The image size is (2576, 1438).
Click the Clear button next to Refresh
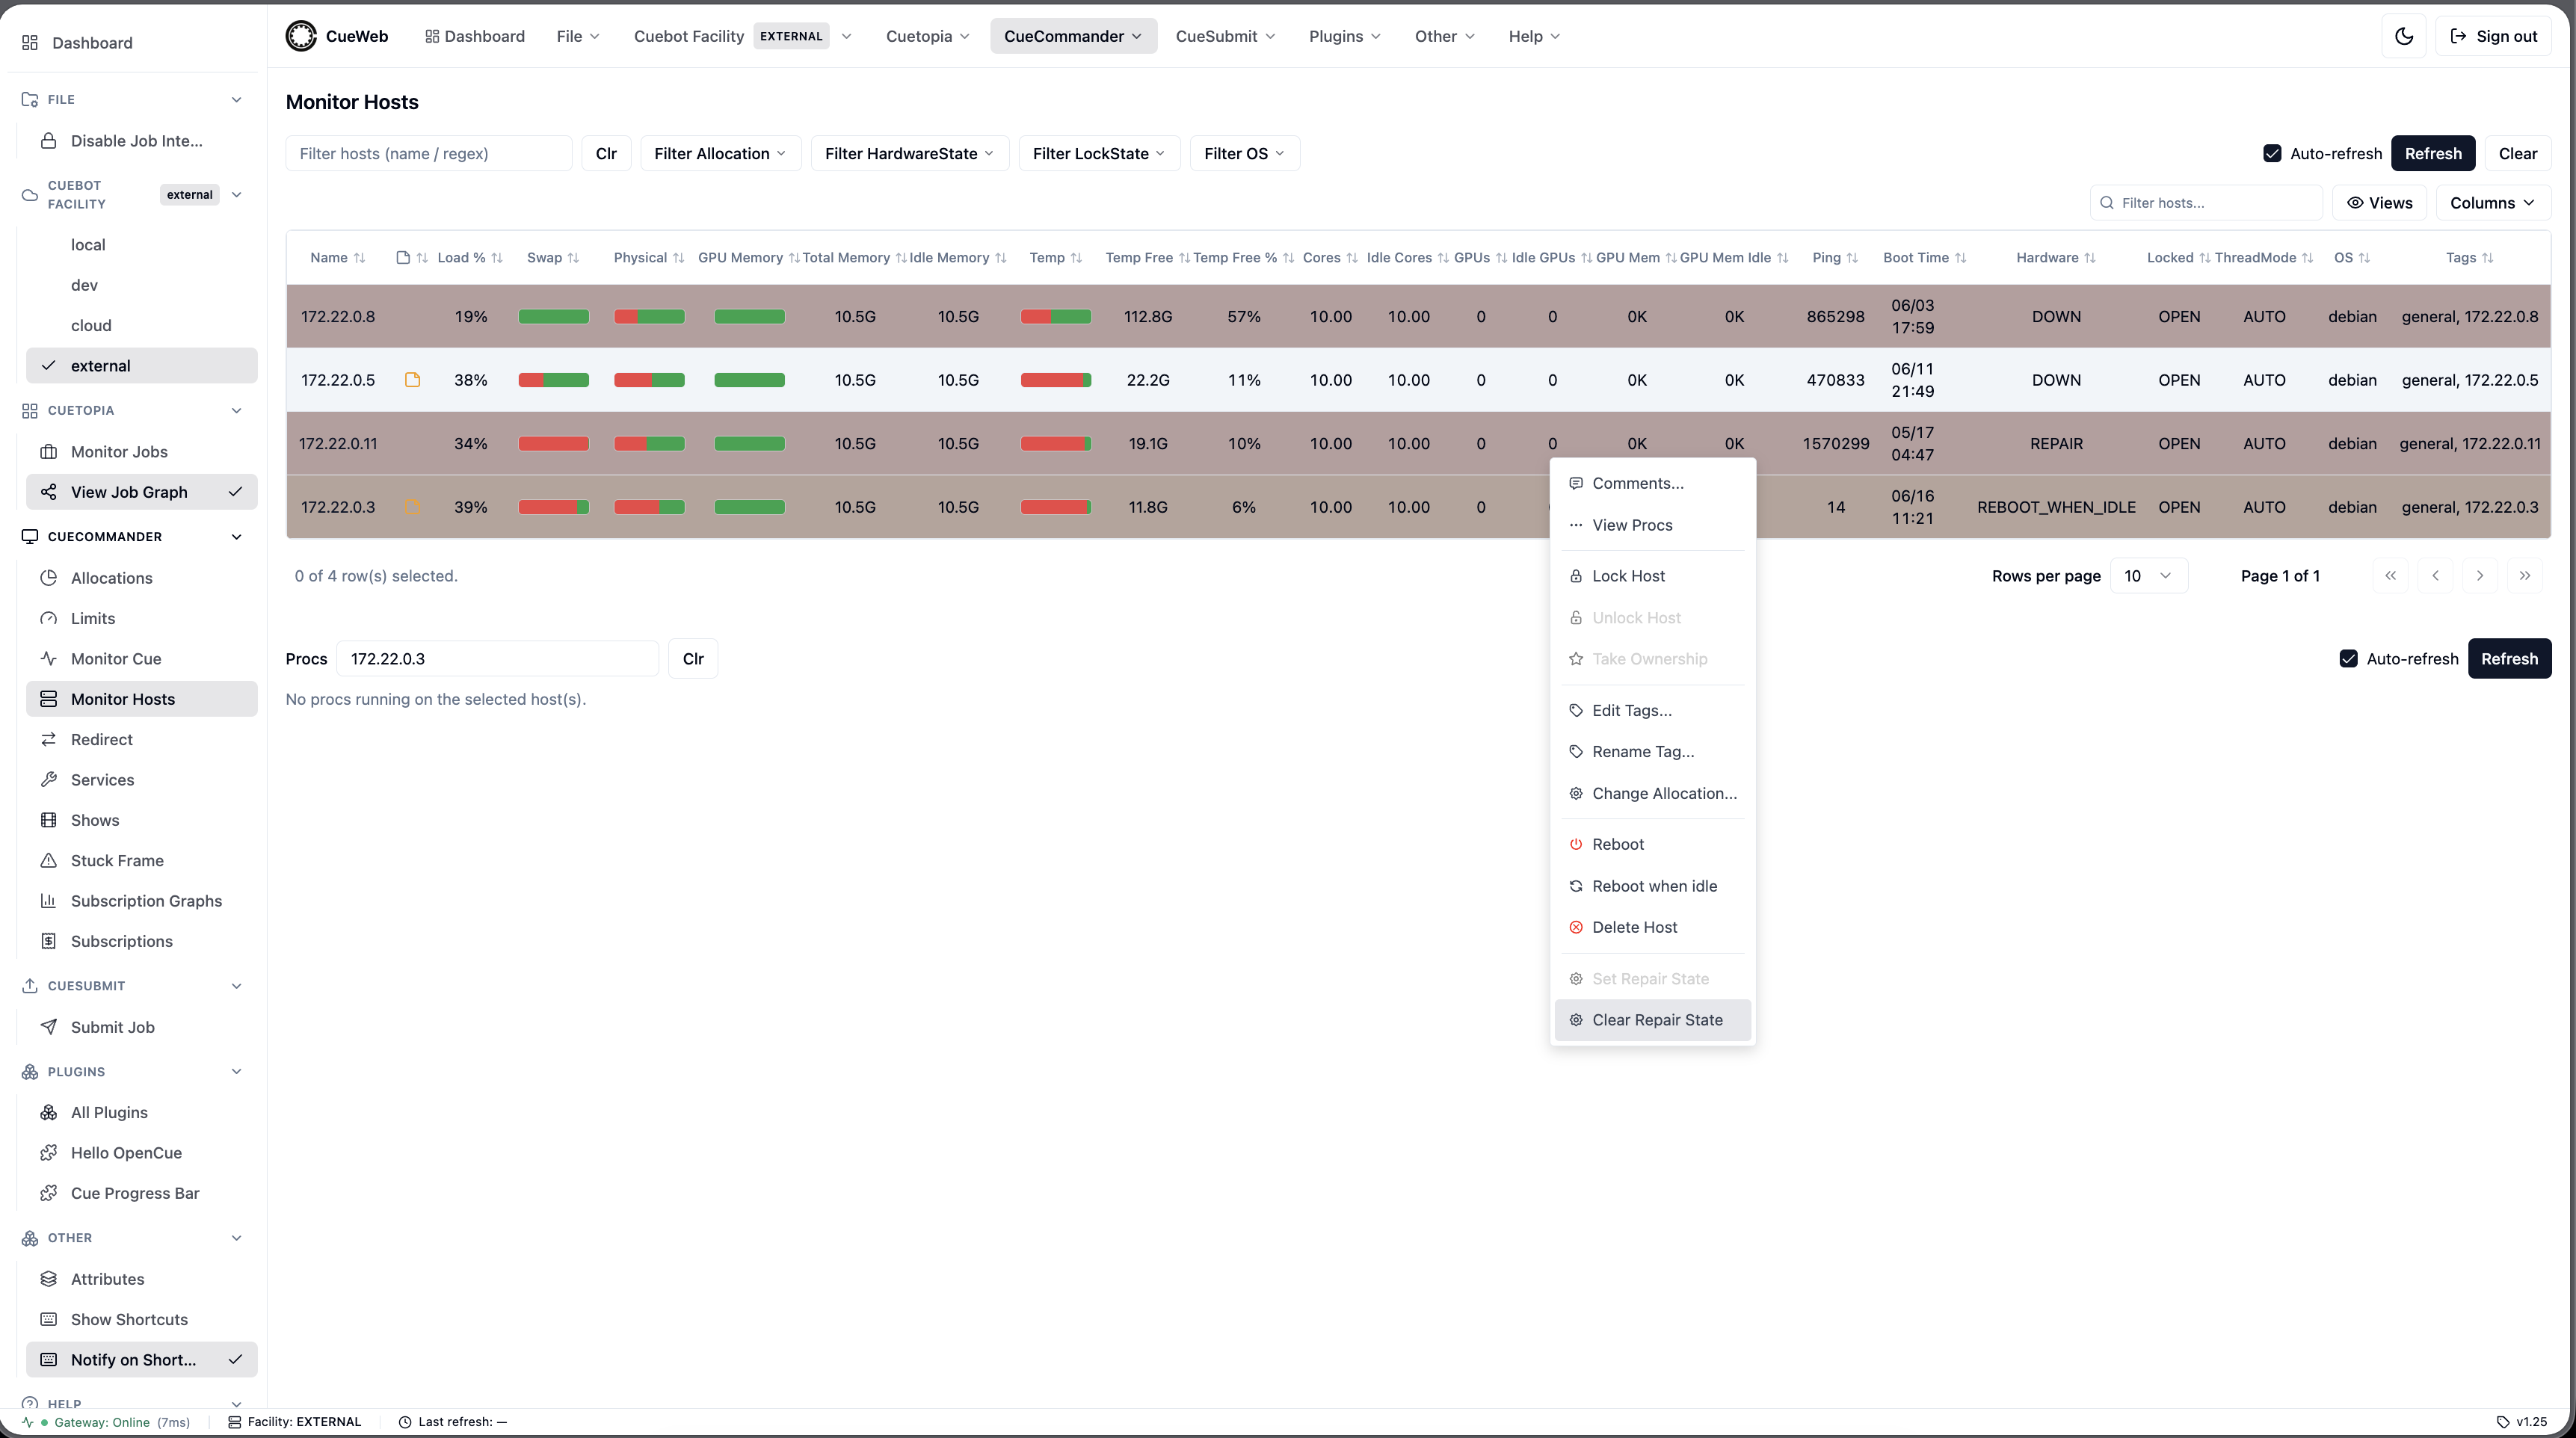[x=2518, y=154]
